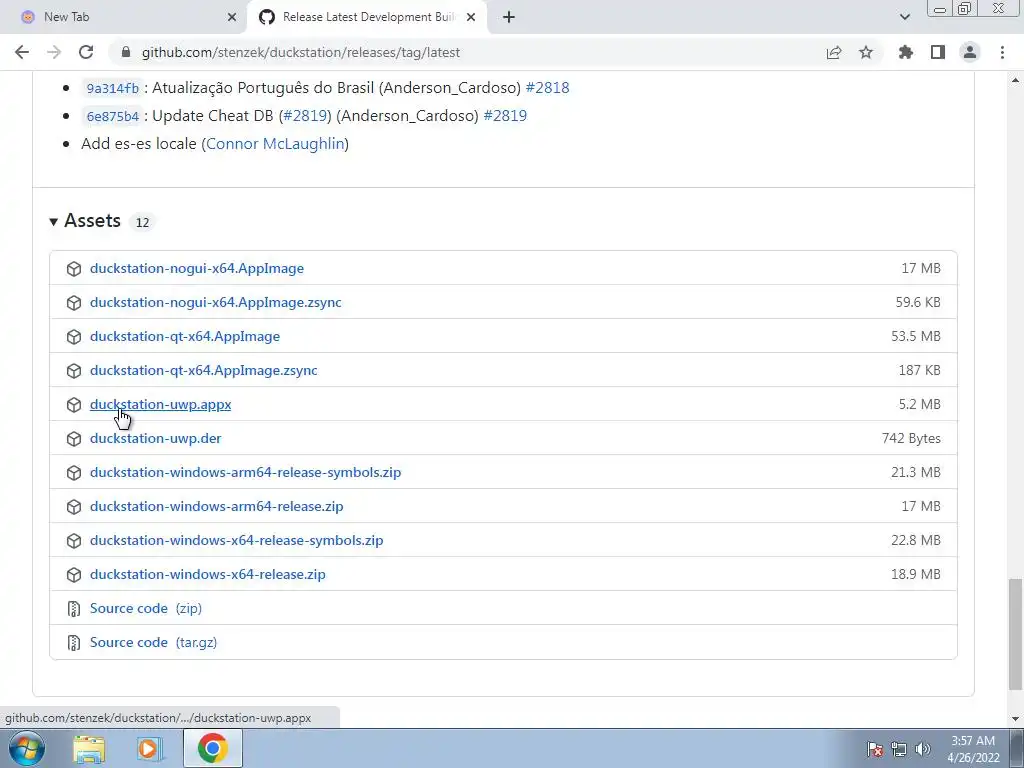Toggle the Chrome side panel icon

[x=938, y=52]
